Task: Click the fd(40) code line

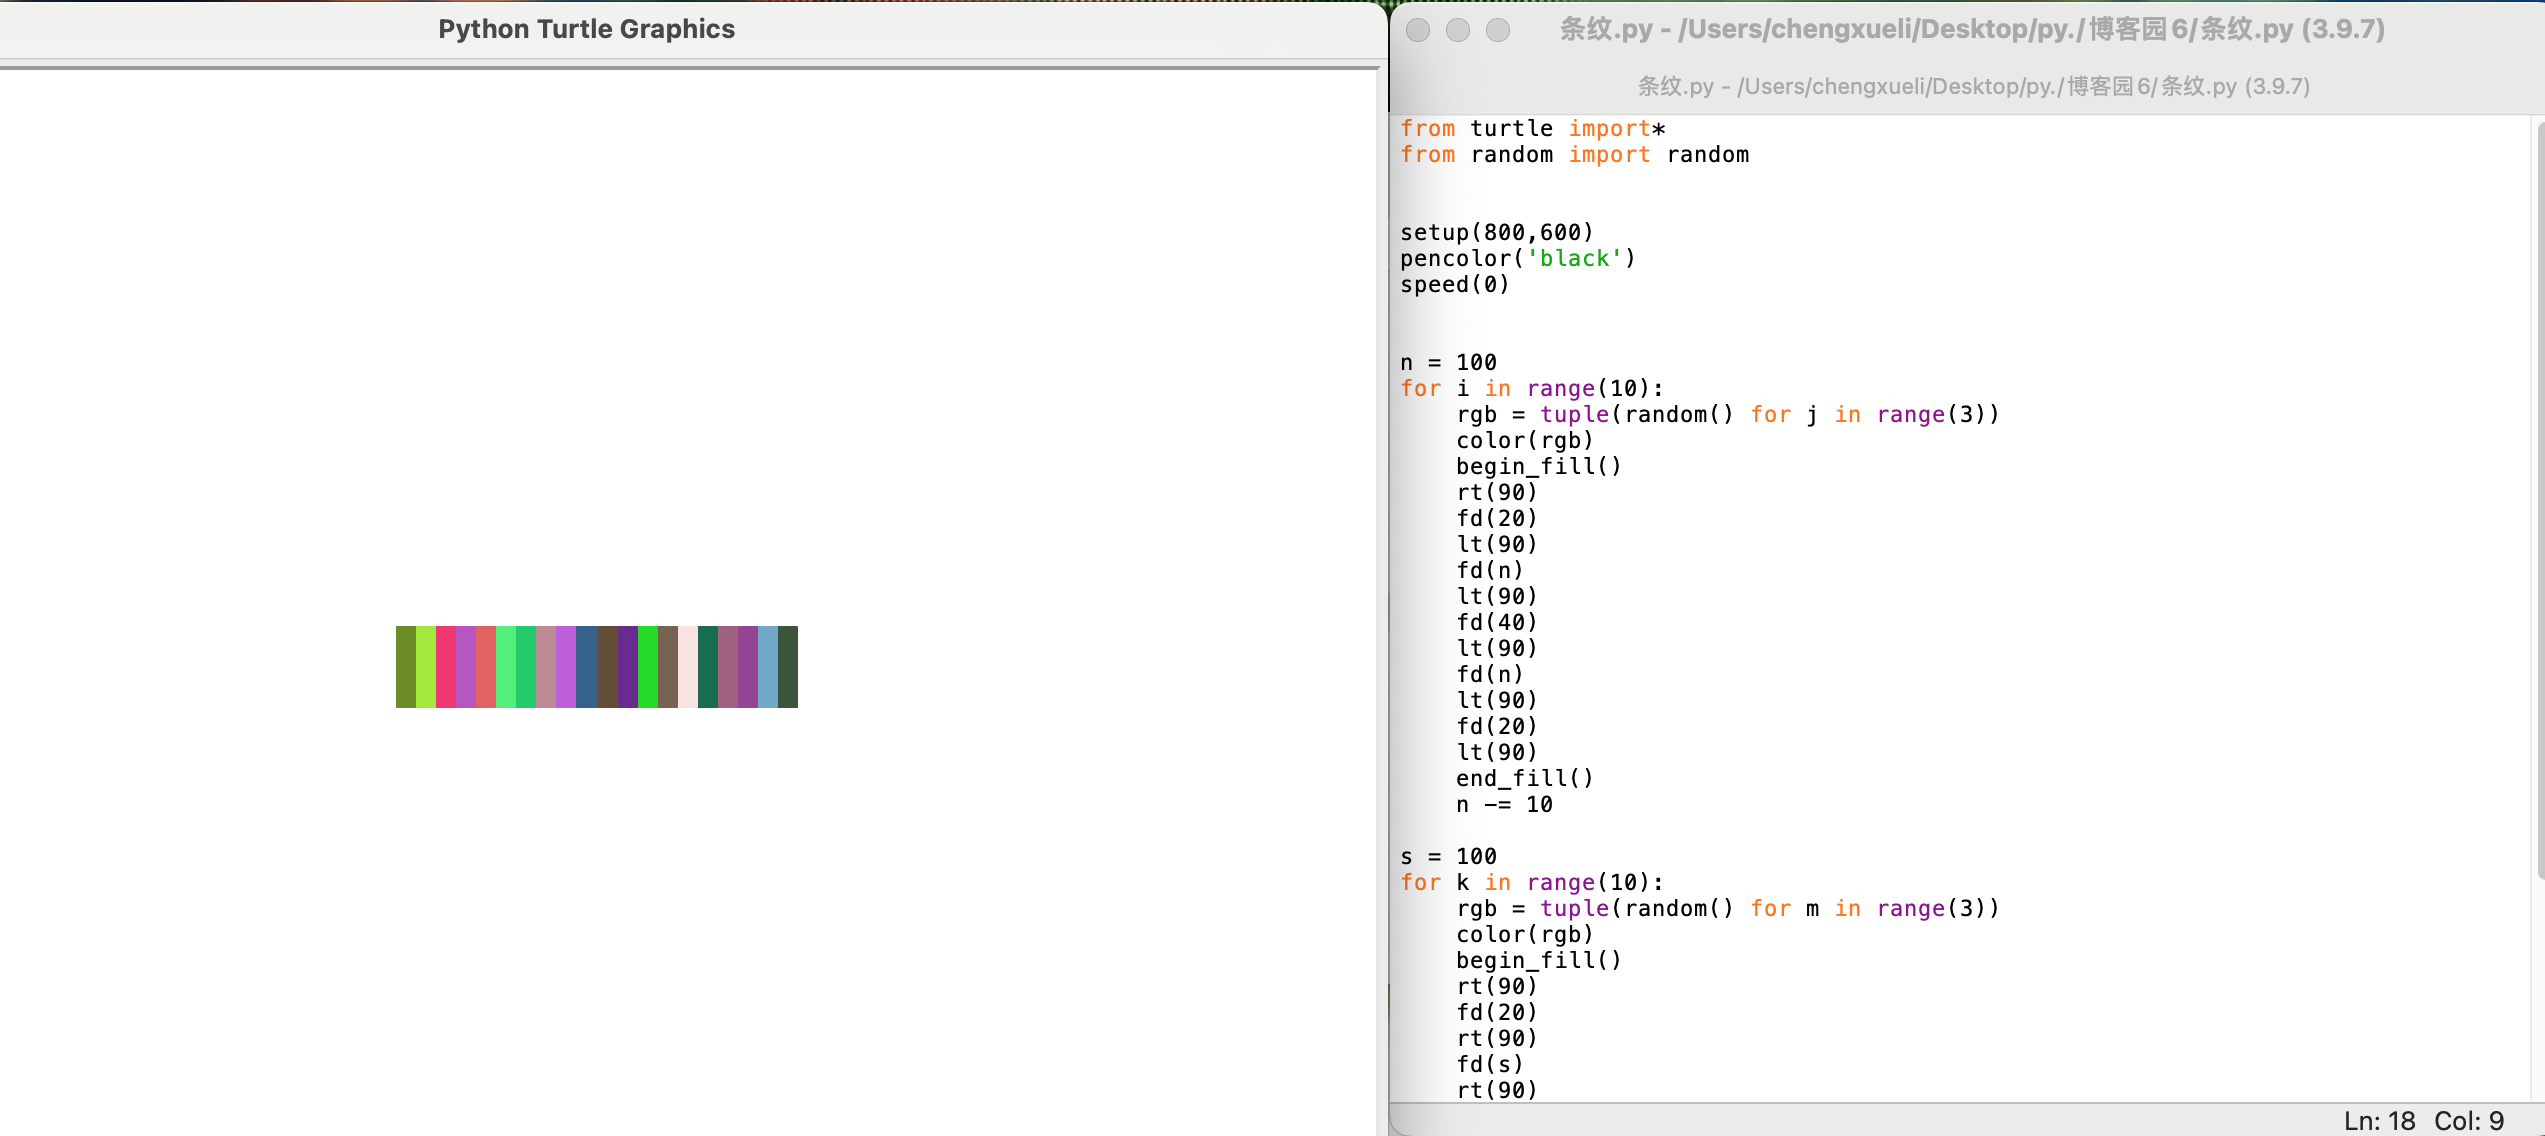Action: click(1495, 622)
